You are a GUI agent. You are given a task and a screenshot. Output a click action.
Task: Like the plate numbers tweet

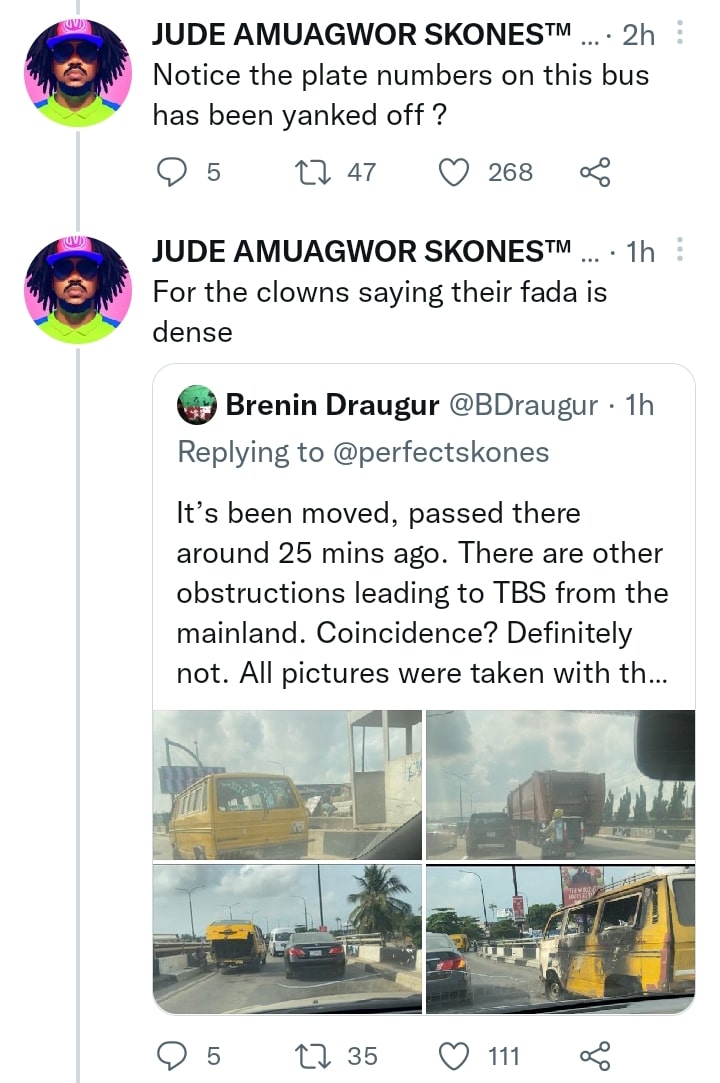(x=456, y=172)
